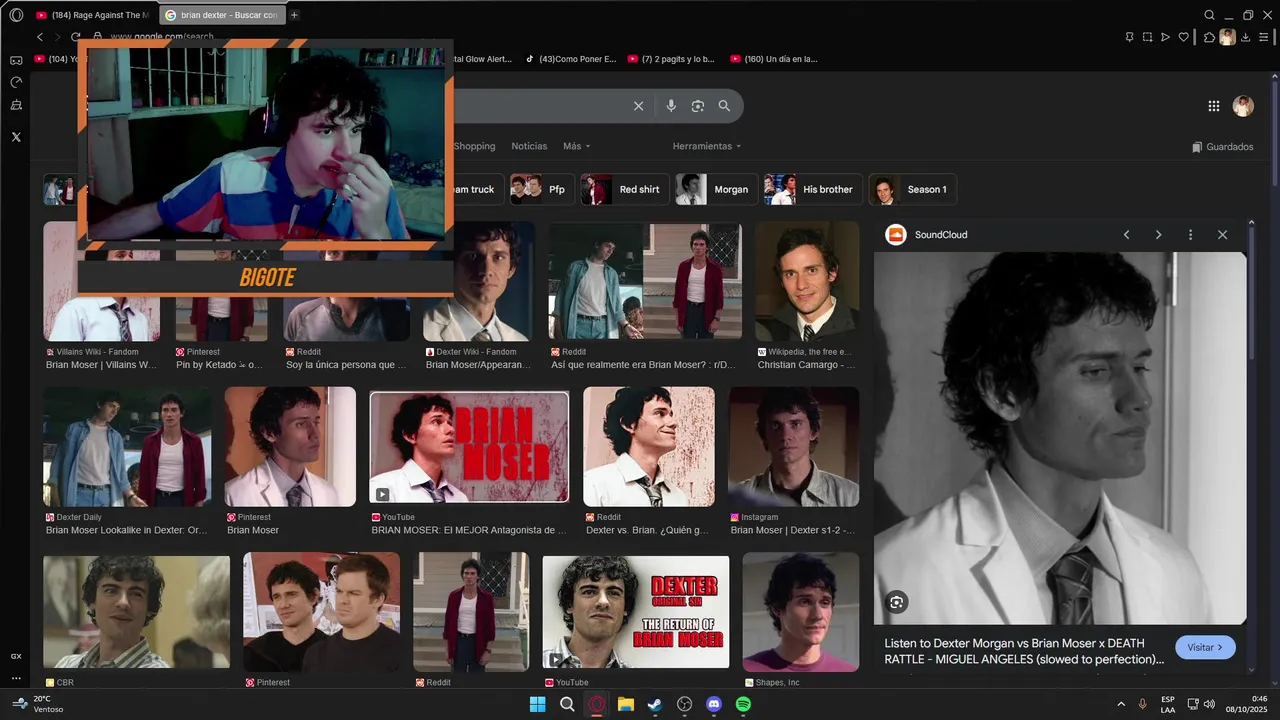Open the X (Twitter) sidebar icon
This screenshot has height=720, width=1280.
tap(16, 137)
